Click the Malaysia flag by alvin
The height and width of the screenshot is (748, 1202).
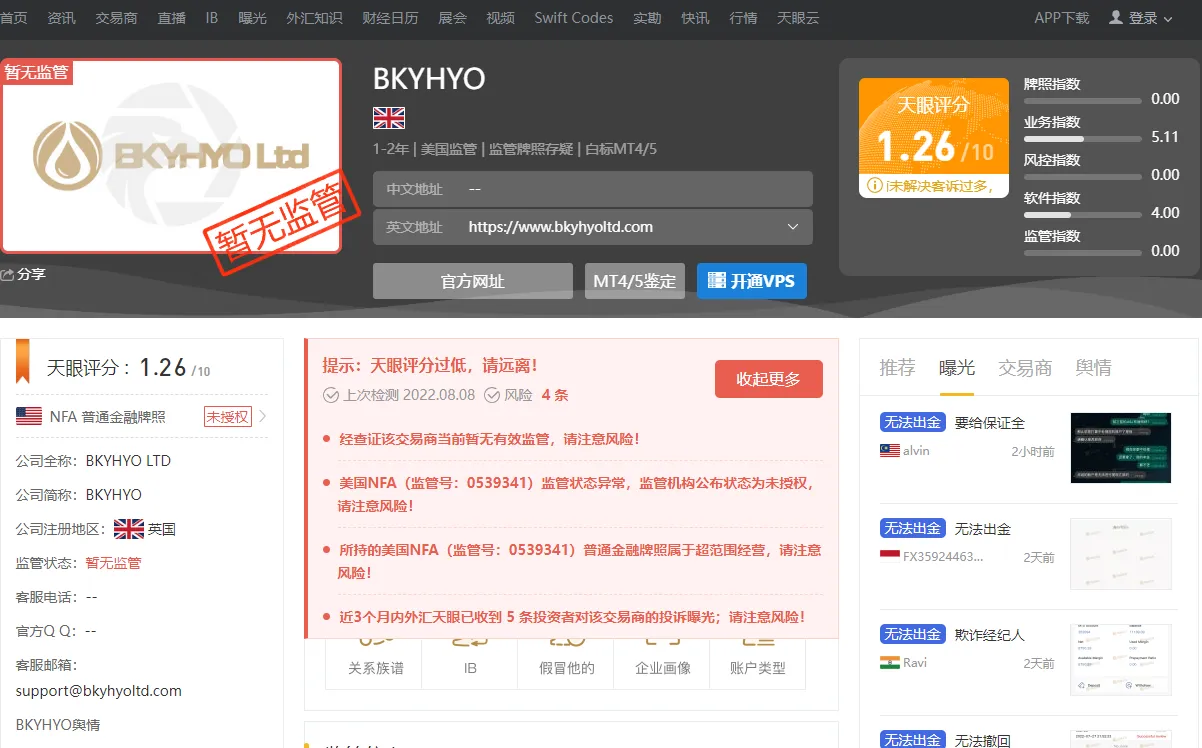point(890,451)
